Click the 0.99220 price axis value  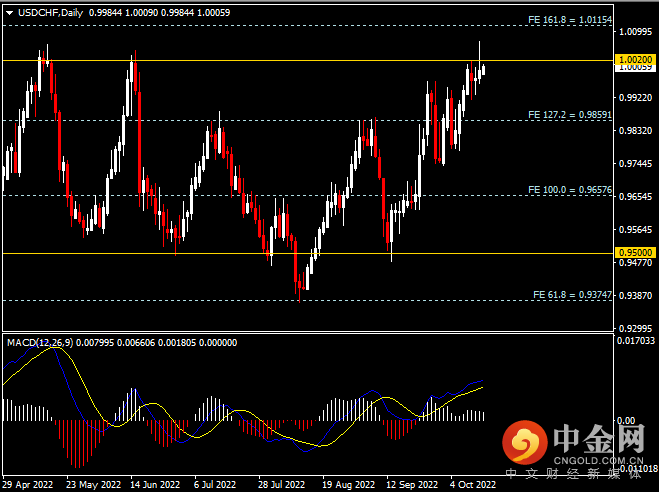pos(636,97)
